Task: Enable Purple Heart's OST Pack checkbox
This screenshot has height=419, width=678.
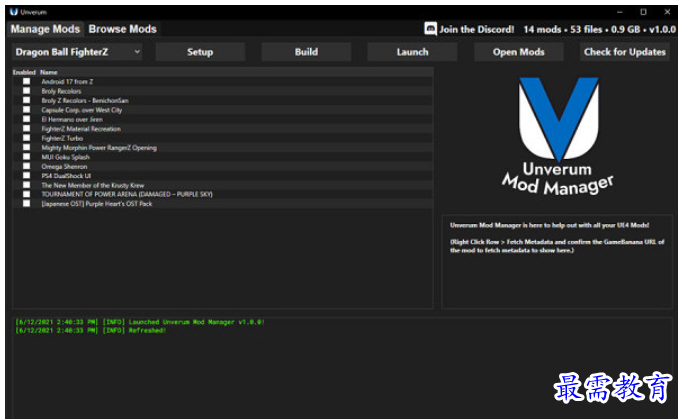Action: pyautogui.click(x=27, y=204)
